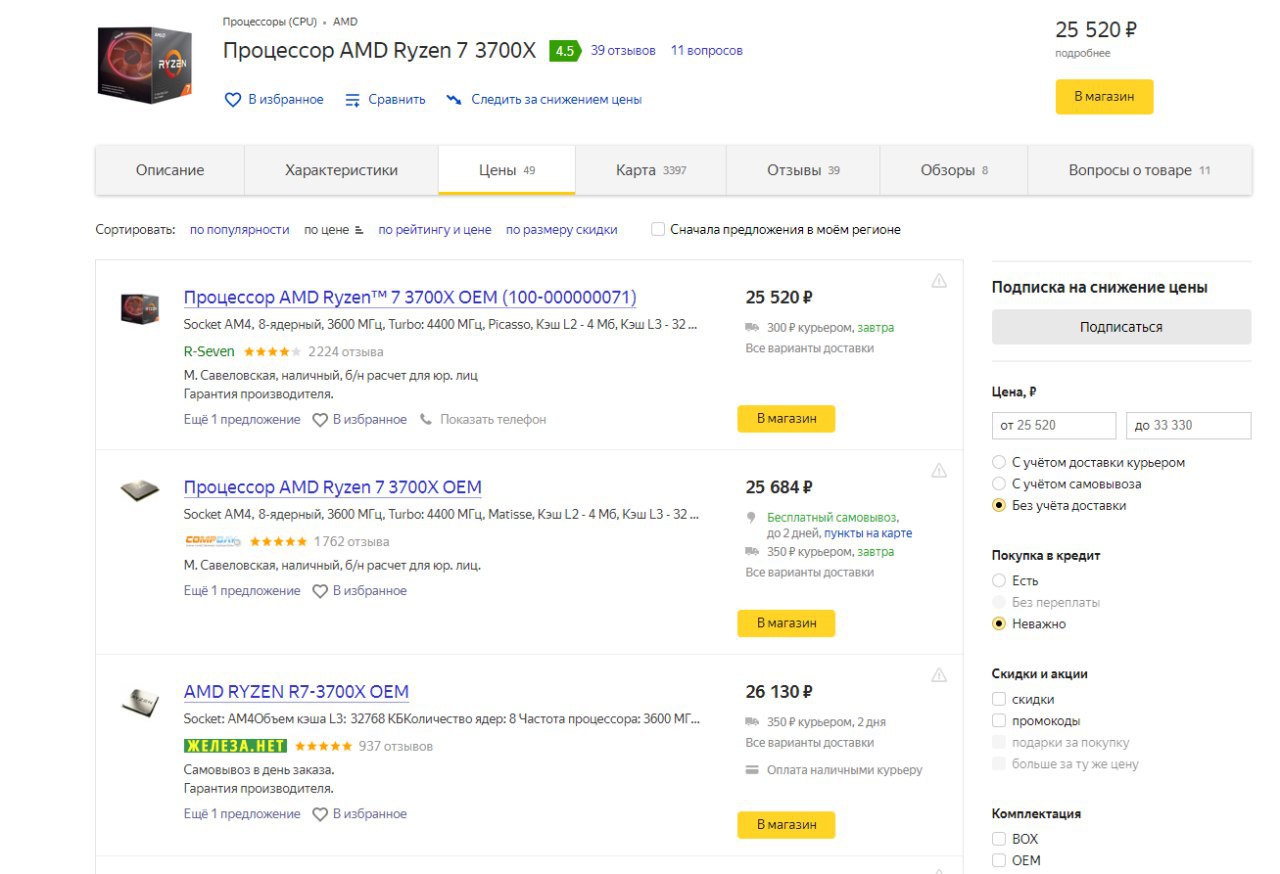Click the ЖЕЛЕЗА.НЕТ shop logo
Screen dimensions: 1280x874
click(x=235, y=746)
